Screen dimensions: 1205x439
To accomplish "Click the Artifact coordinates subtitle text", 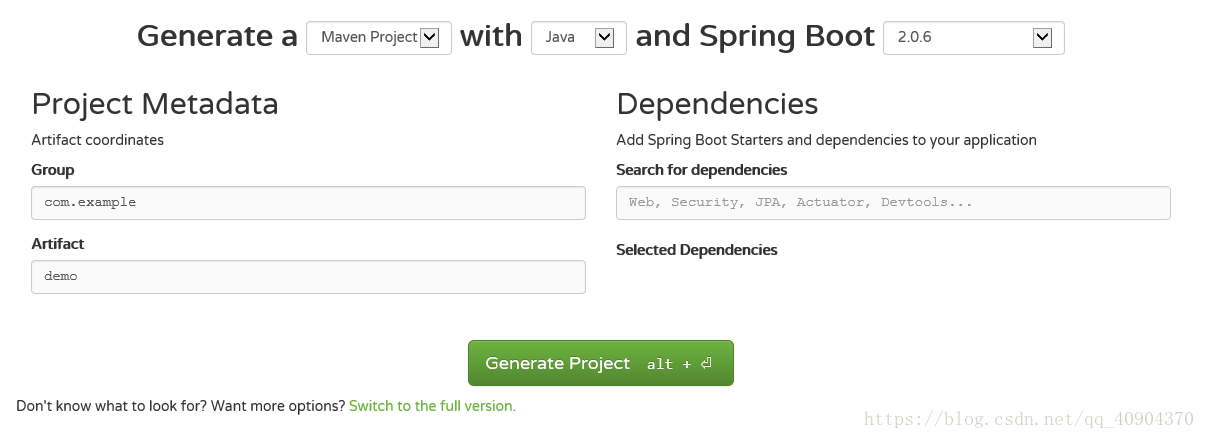I will [x=98, y=140].
